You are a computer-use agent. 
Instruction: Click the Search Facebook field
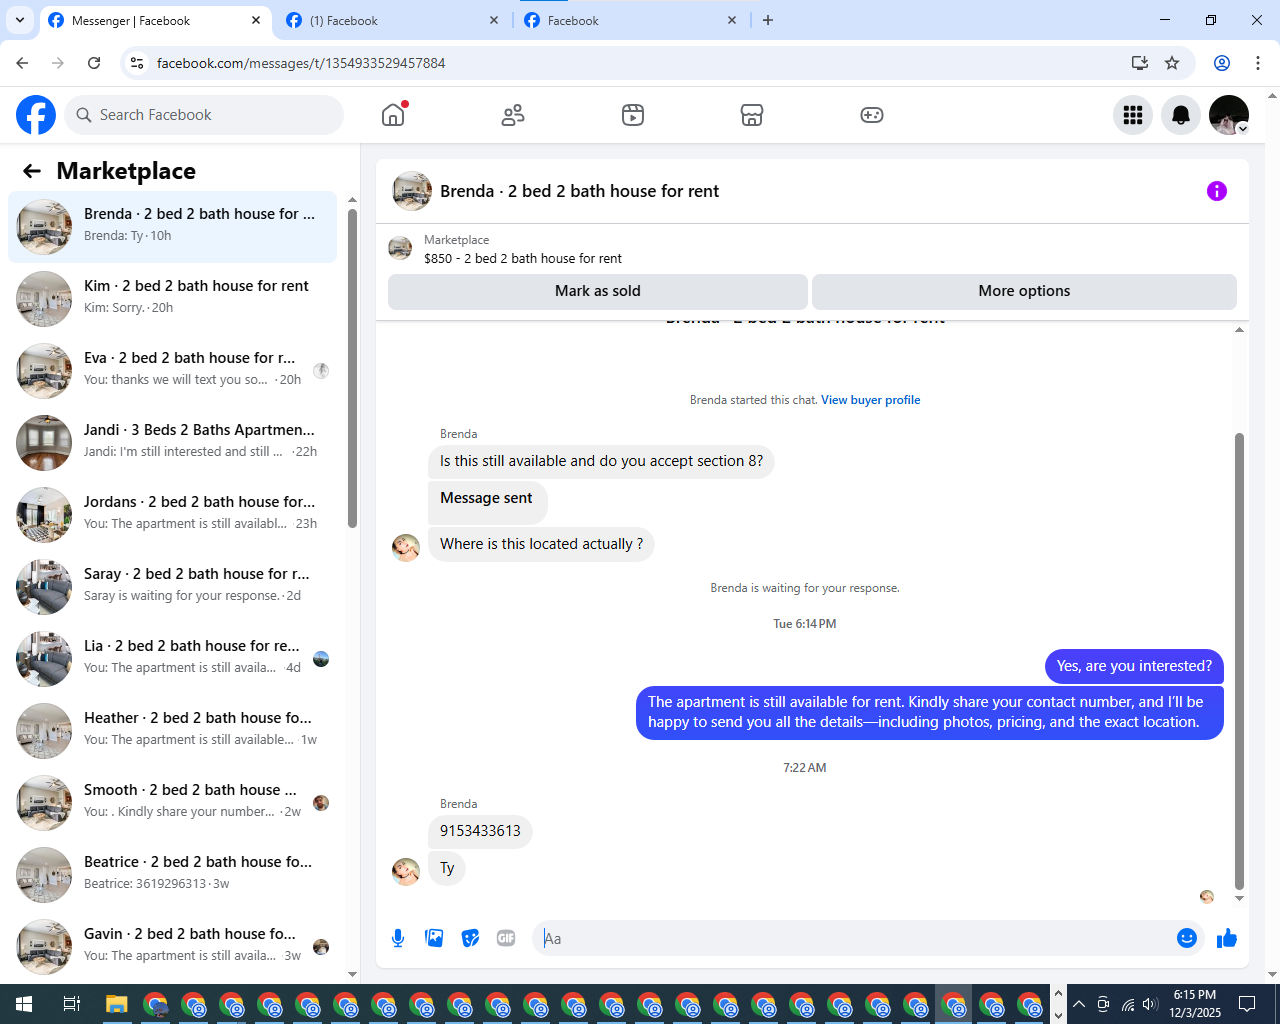204,115
